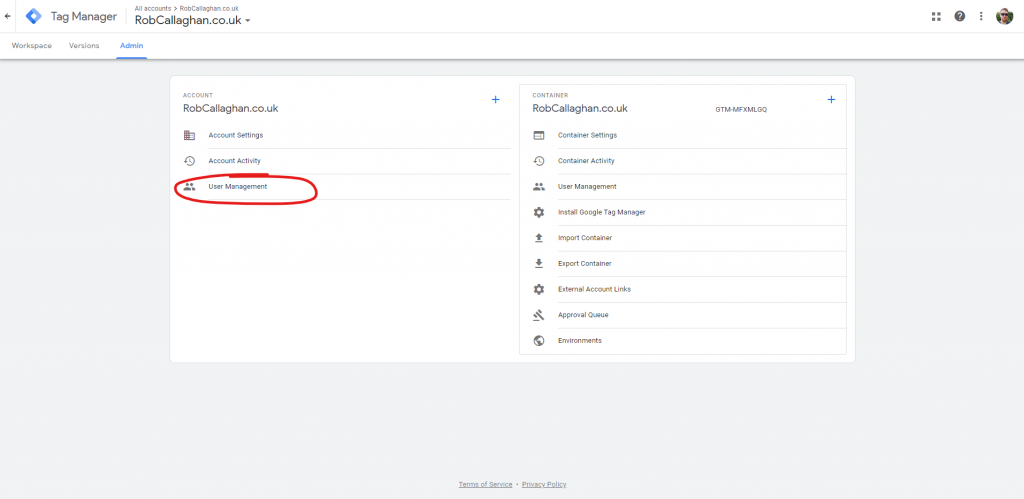1024x499 pixels.
Task: Switch to the Versions tab
Action: pos(84,46)
